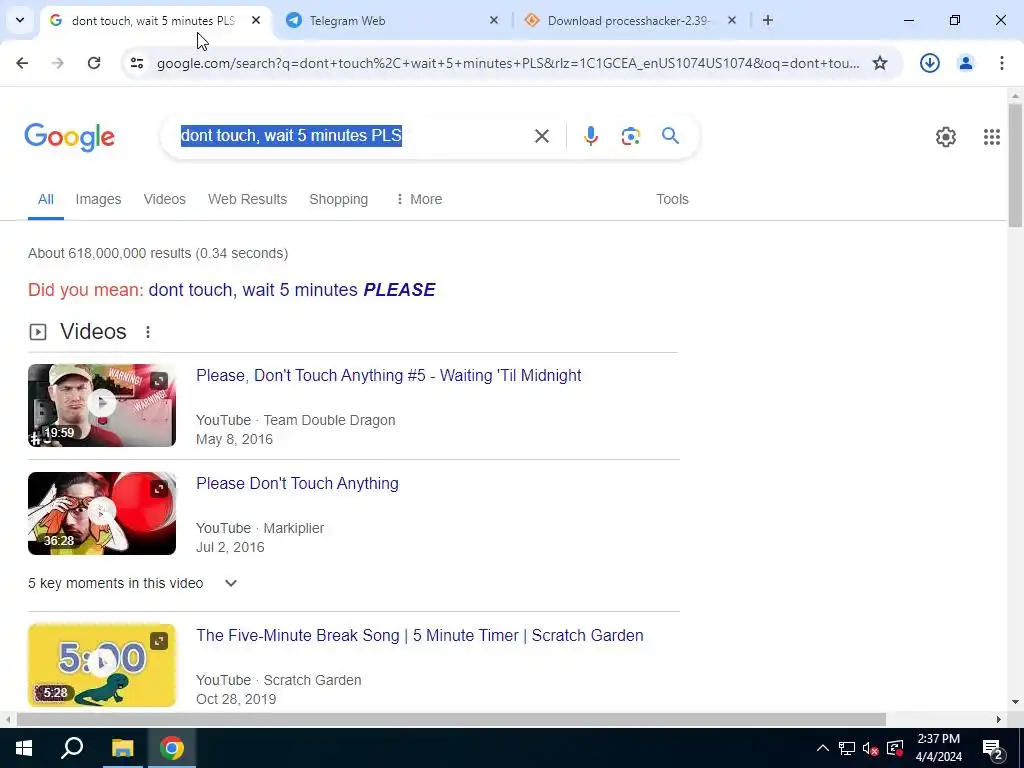Image resolution: width=1024 pixels, height=768 pixels.
Task: Submit search with magnifier icon
Action: 670,136
